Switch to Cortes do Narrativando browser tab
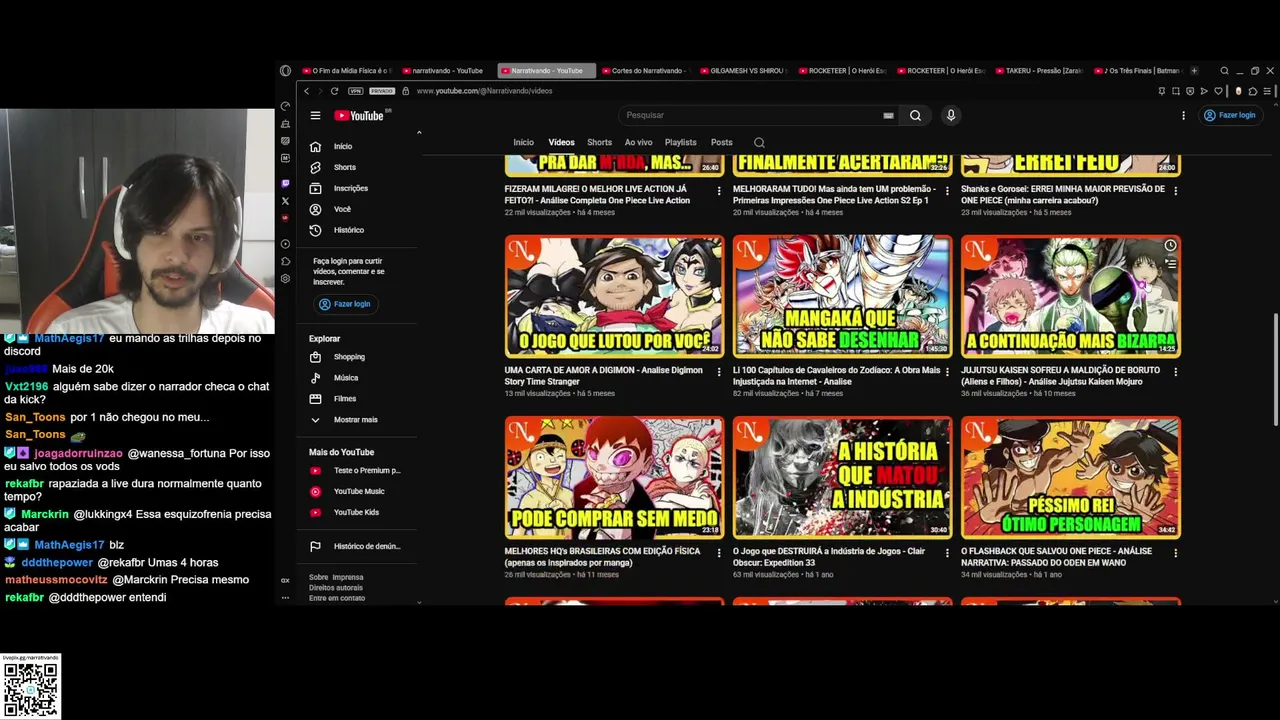The height and width of the screenshot is (720, 1280). tap(646, 71)
